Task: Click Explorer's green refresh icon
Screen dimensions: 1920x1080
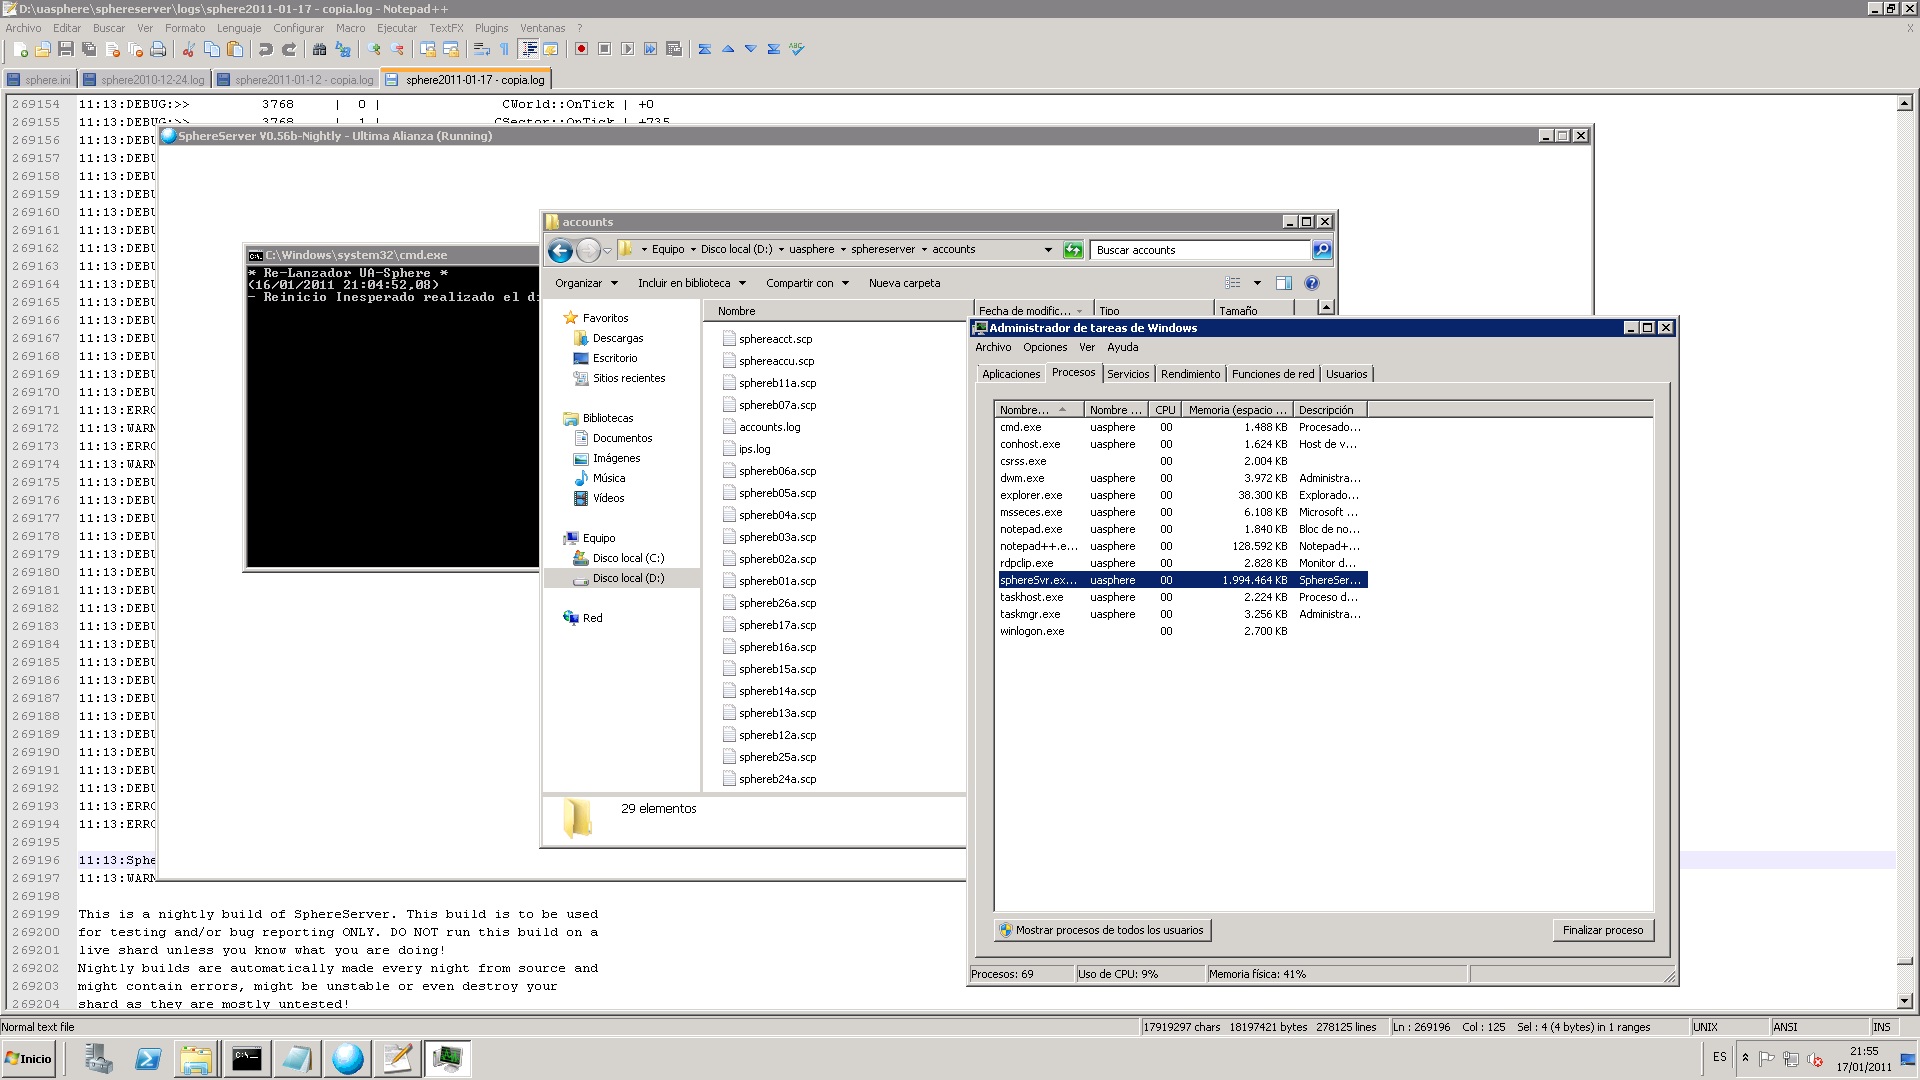Action: tap(1073, 250)
